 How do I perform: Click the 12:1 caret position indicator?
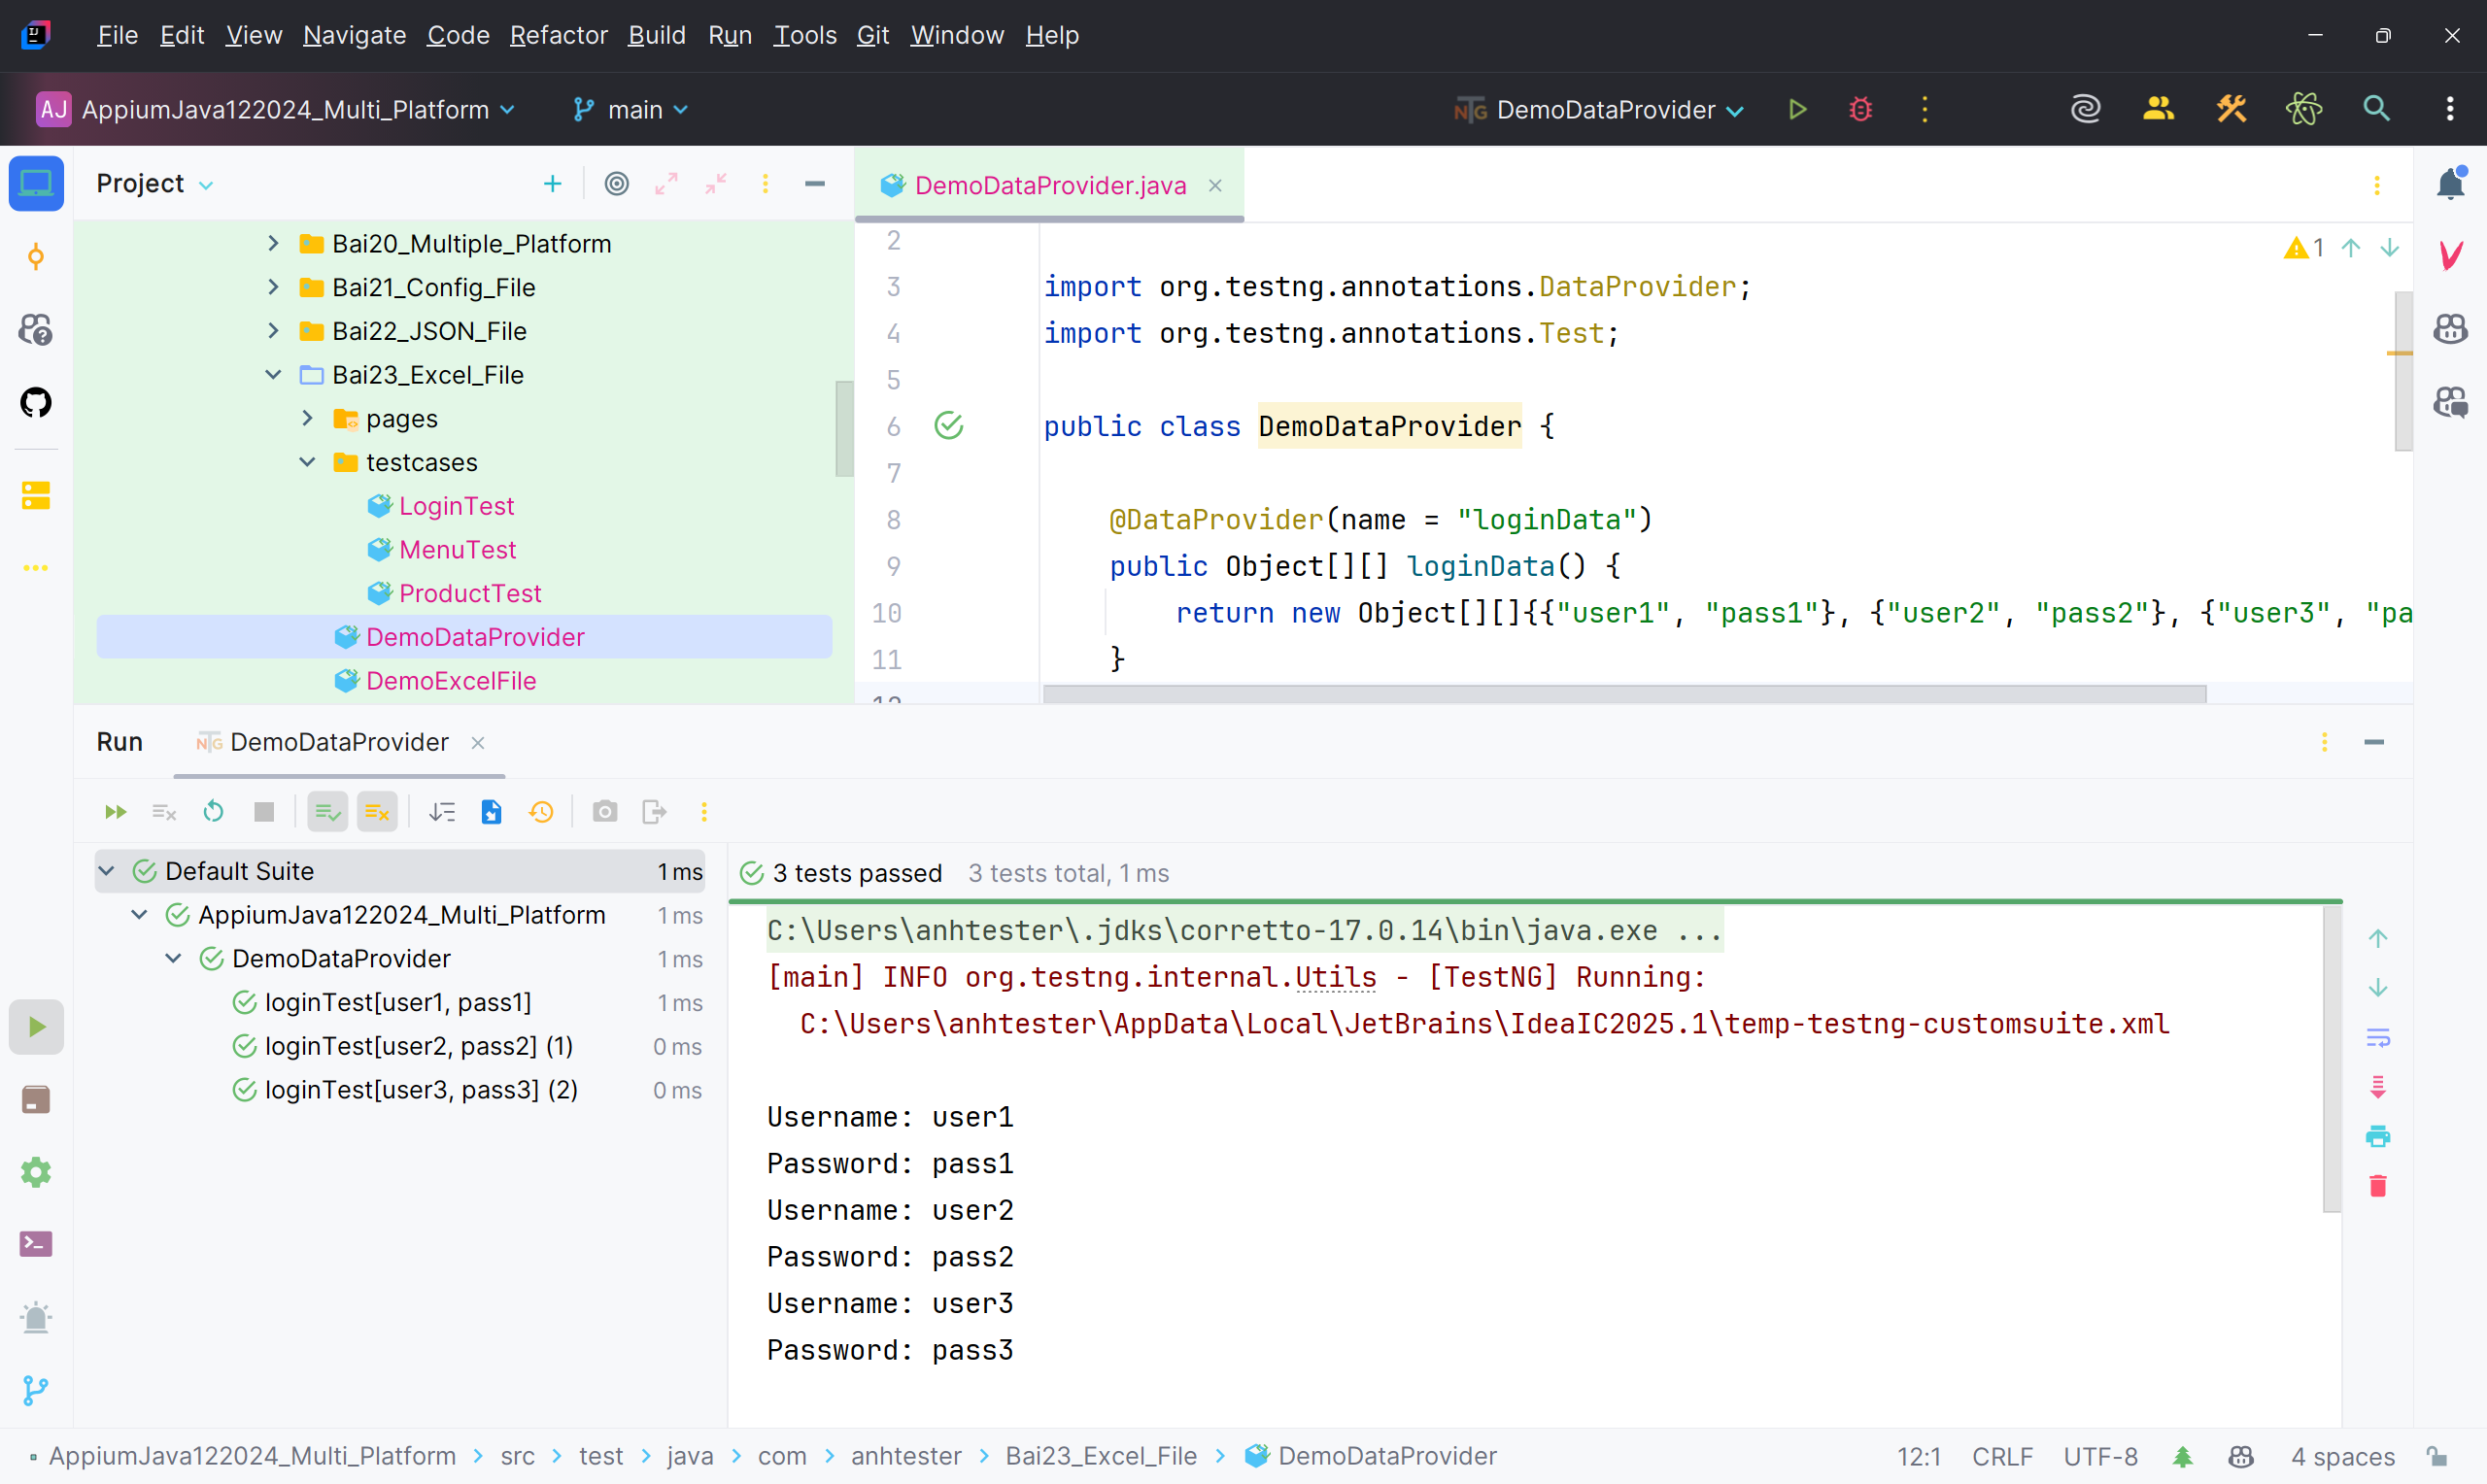(x=1918, y=1457)
